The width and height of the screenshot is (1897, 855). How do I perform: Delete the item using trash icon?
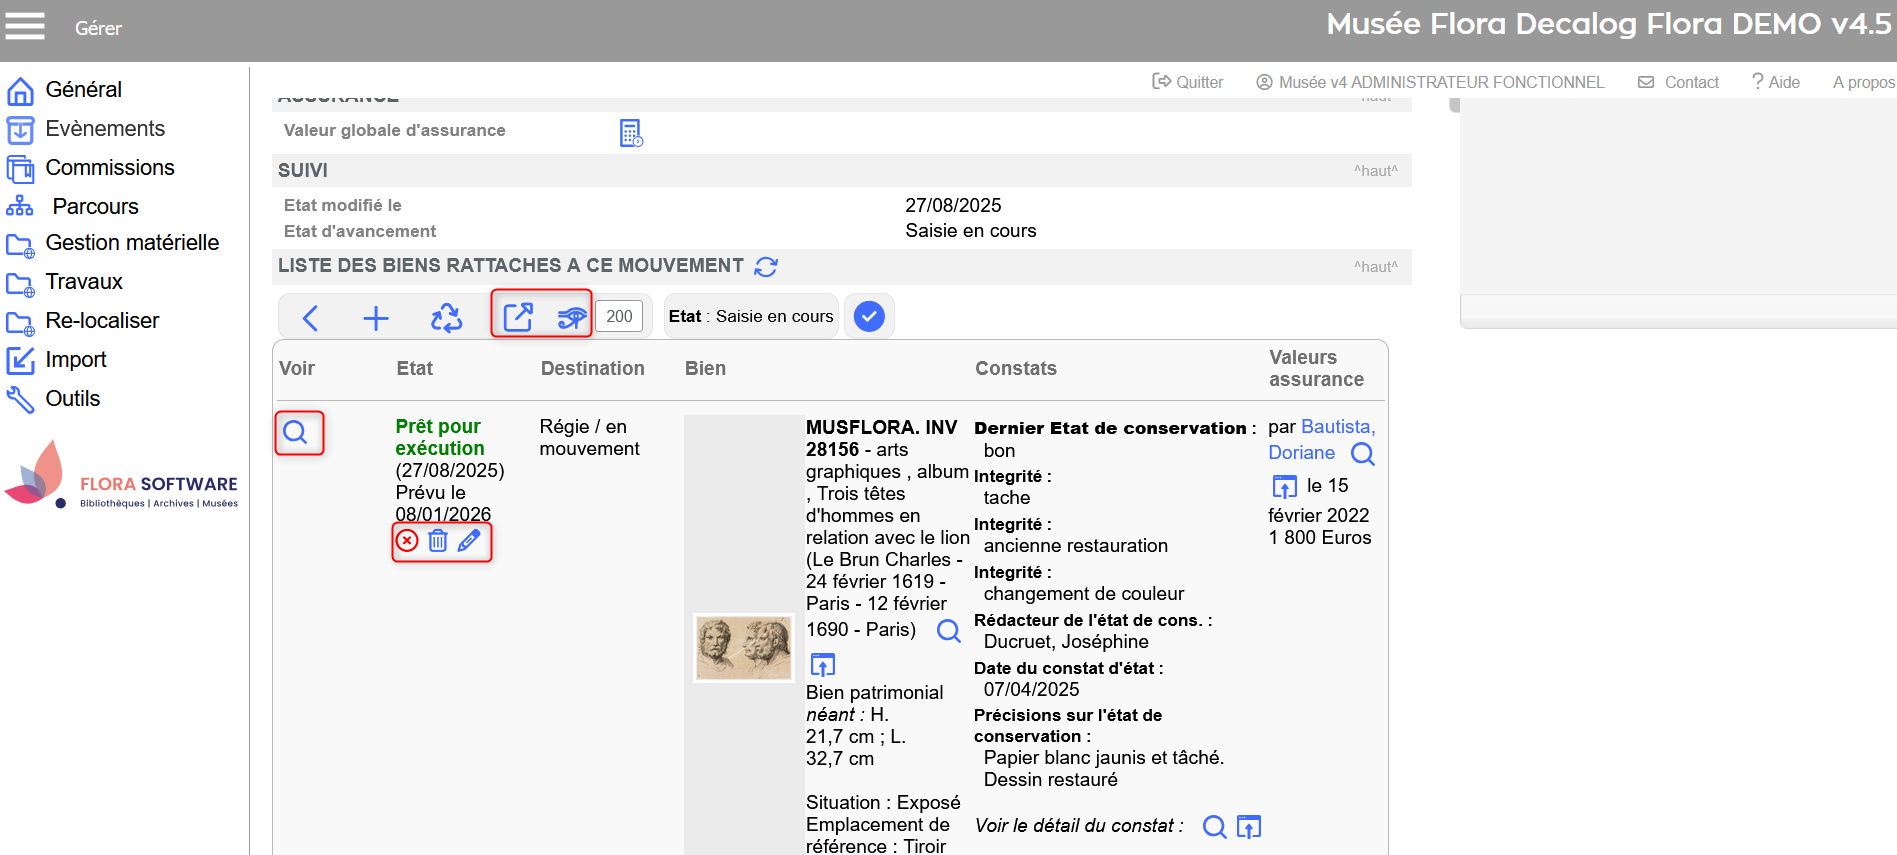[x=438, y=541]
